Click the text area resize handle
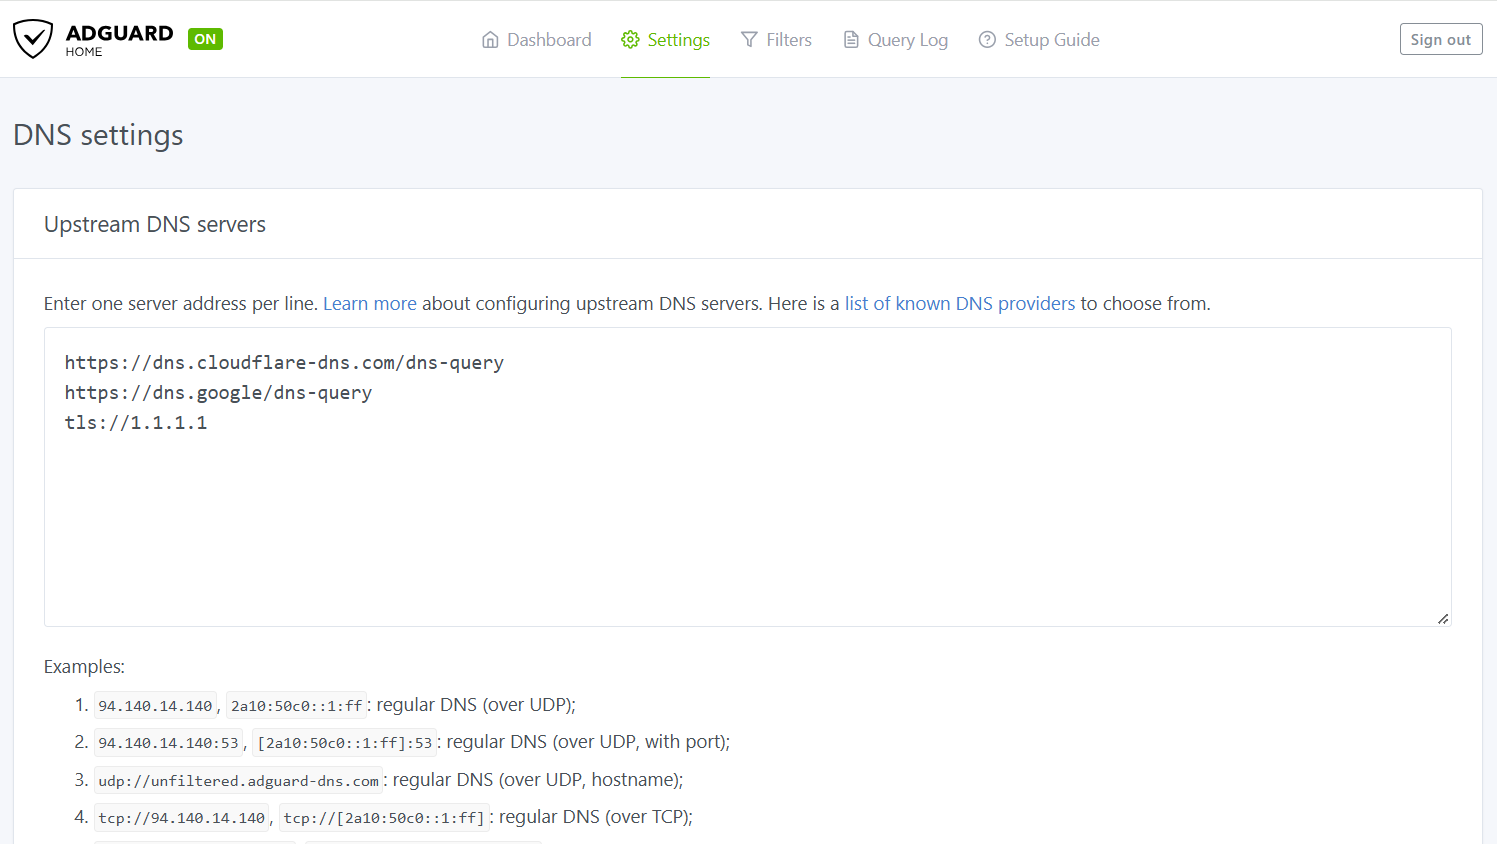 coord(1443,619)
